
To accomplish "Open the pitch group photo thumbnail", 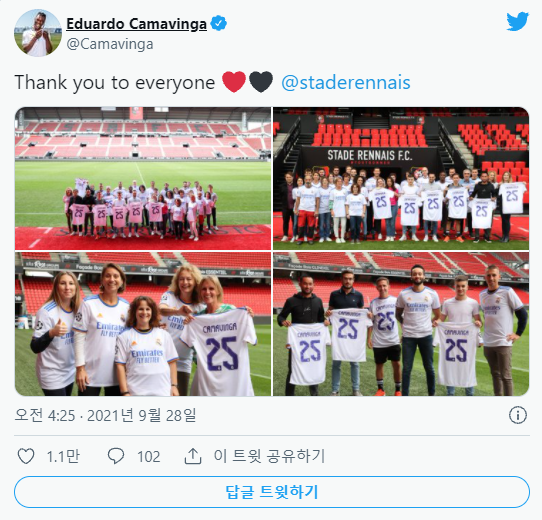I will [x=143, y=178].
